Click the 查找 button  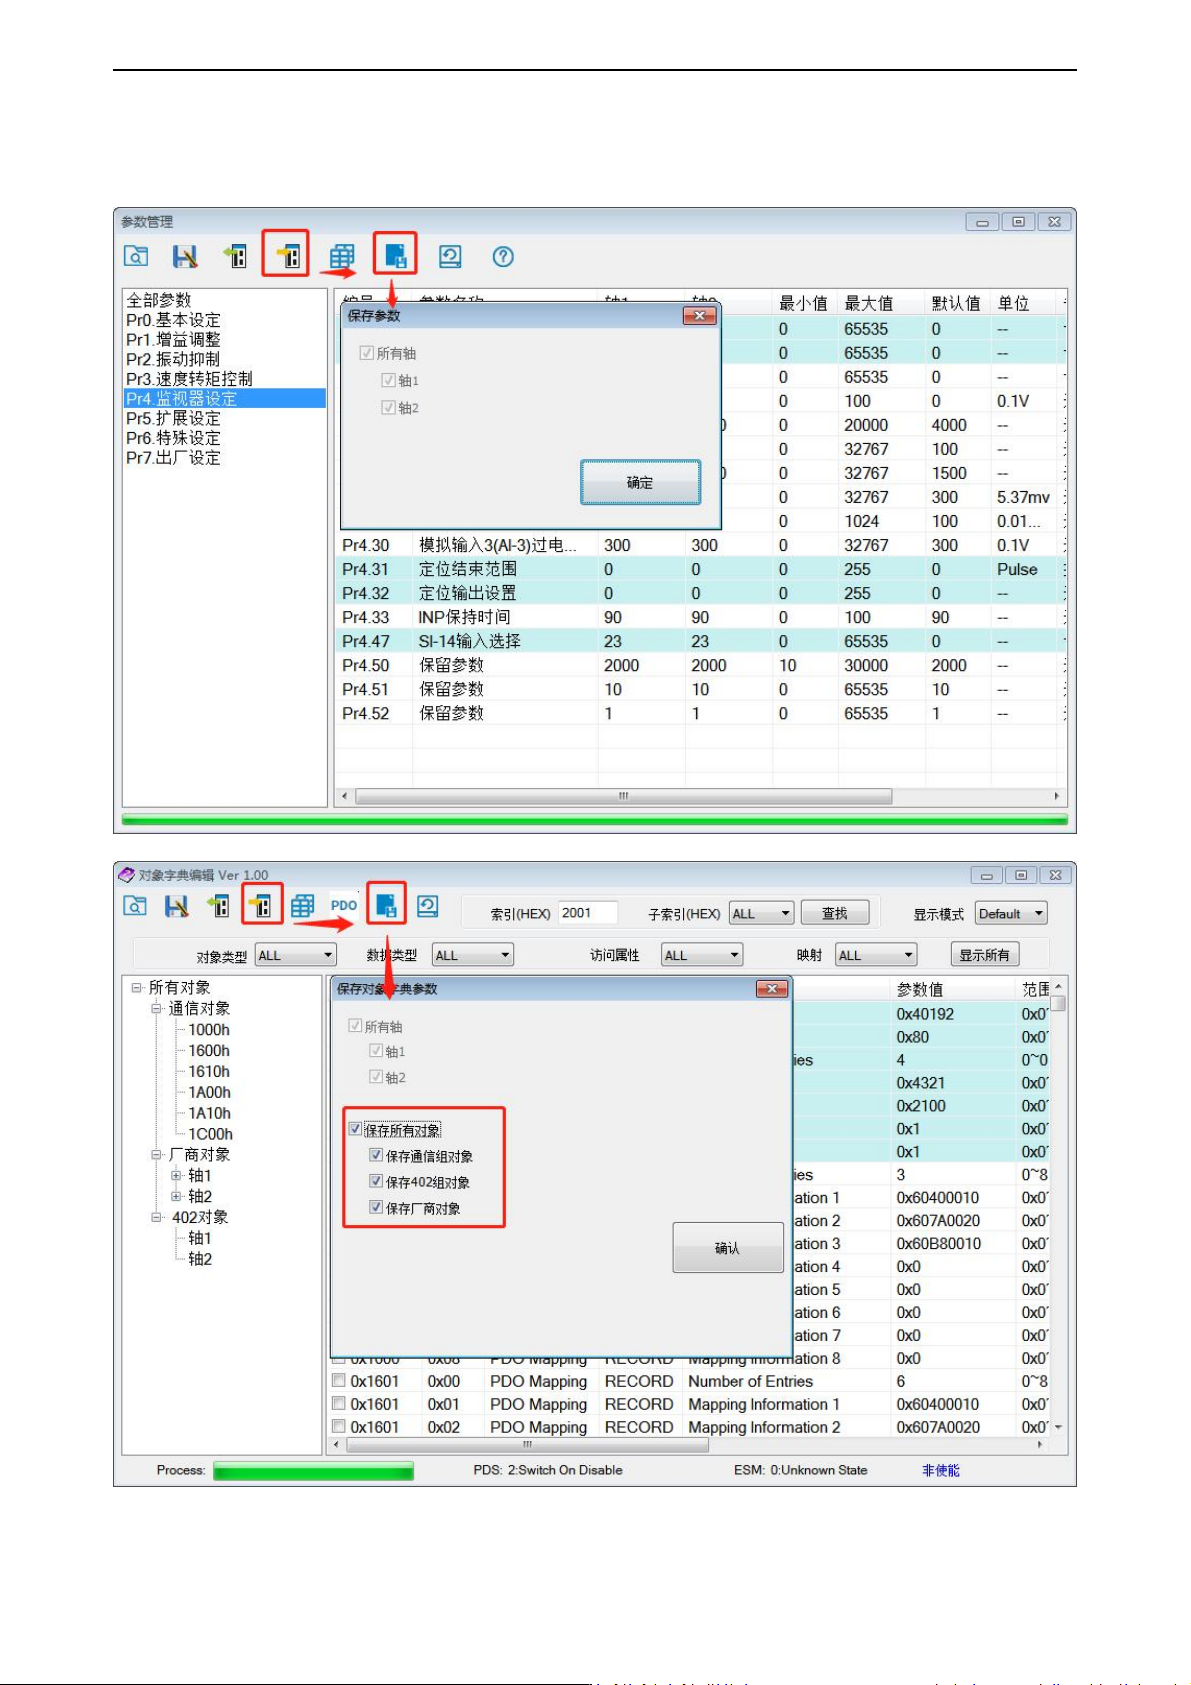point(835,913)
